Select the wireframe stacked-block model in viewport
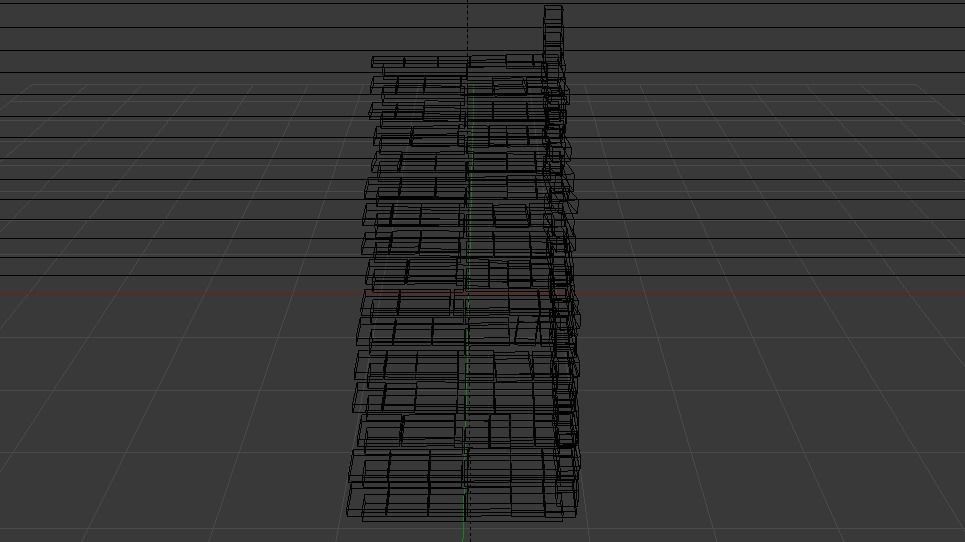Screen dimensions: 965x542 (x=465, y=265)
